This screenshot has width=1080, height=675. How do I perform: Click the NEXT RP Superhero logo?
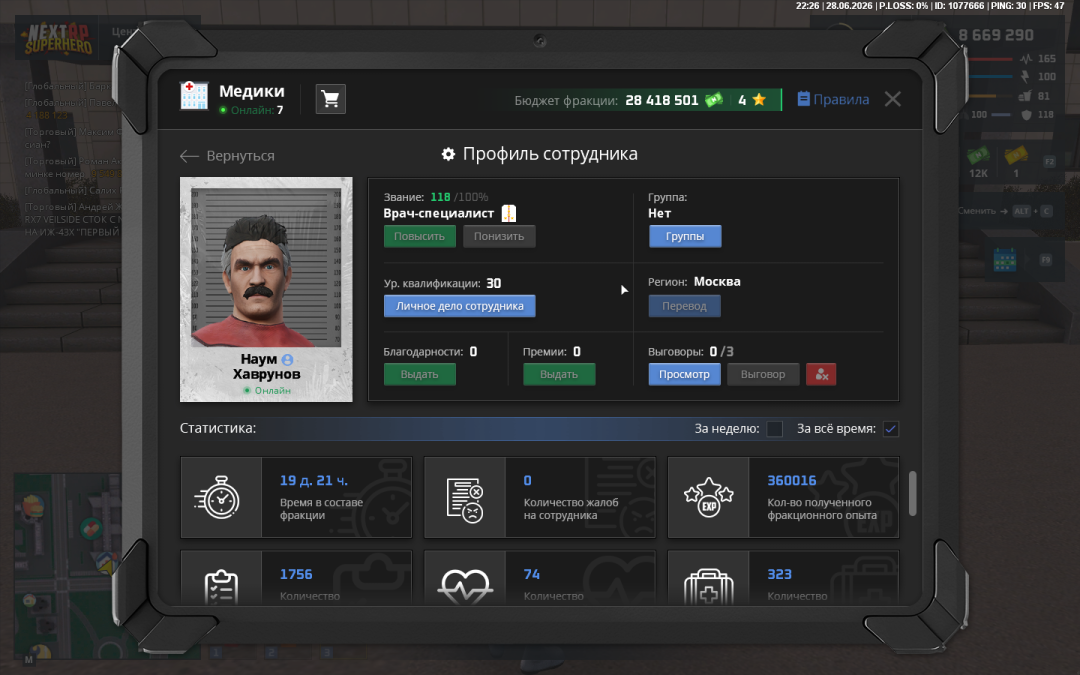coord(59,38)
